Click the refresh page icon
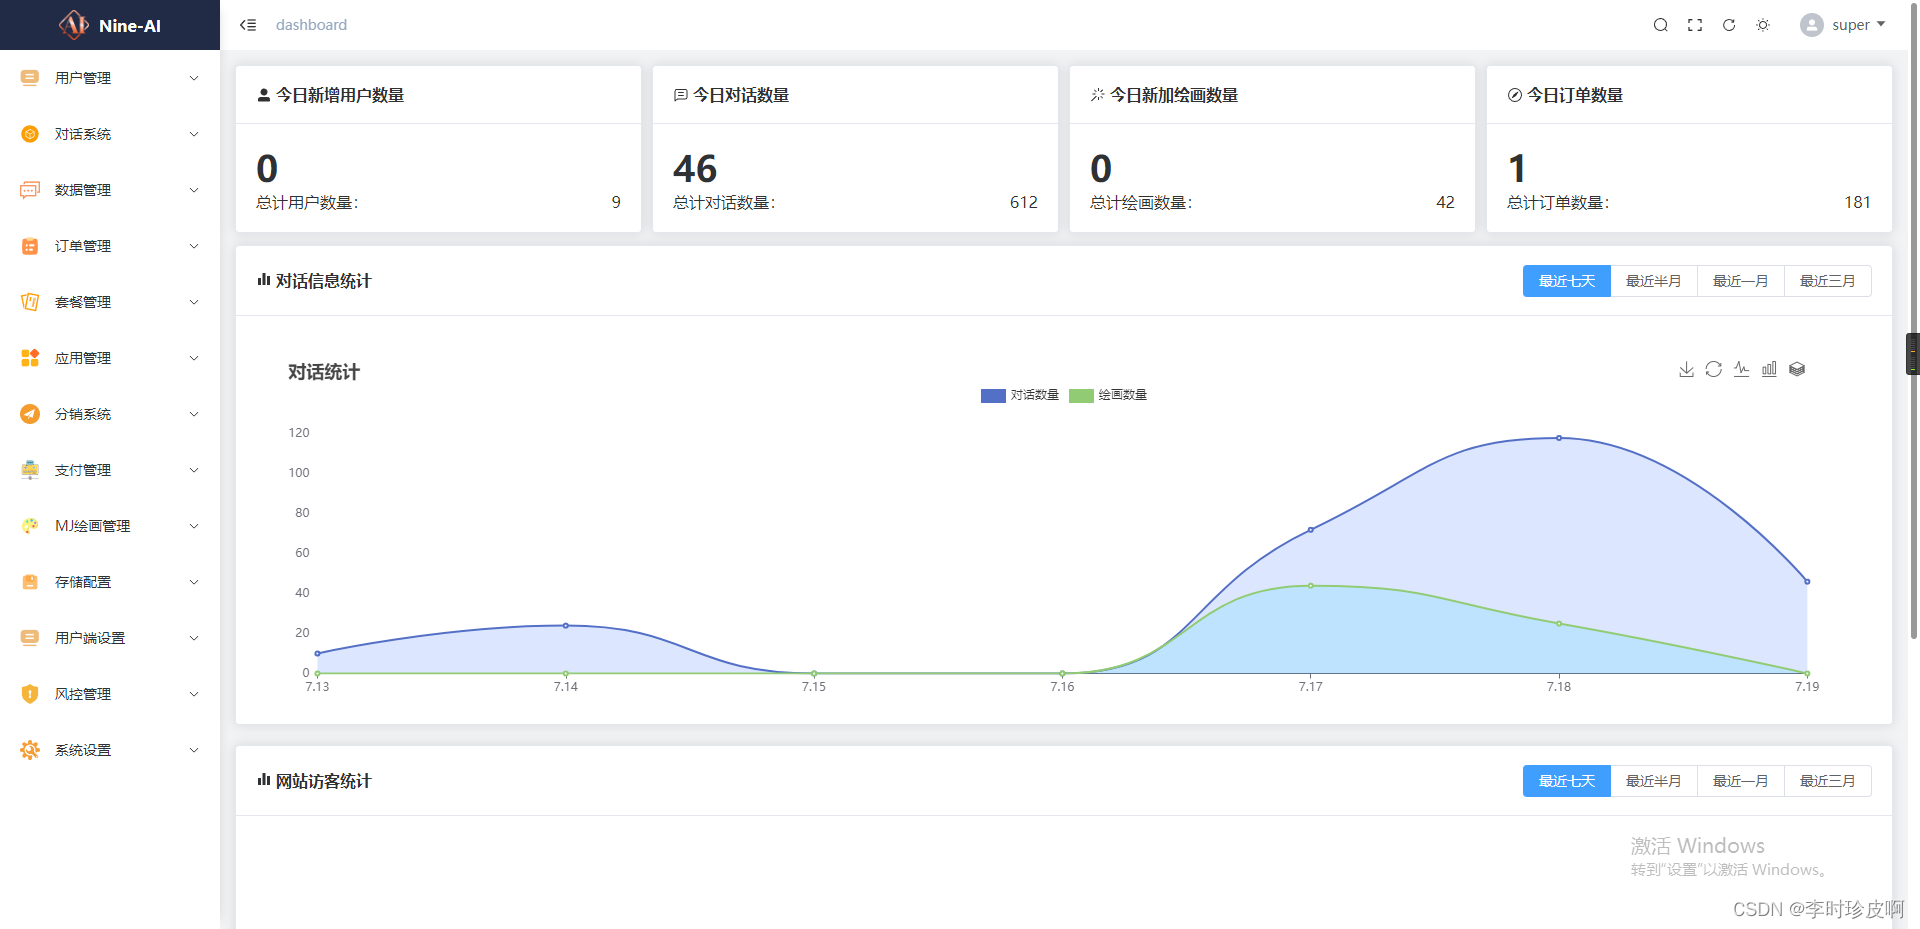Viewport: 1920px width, 929px height. (1729, 25)
